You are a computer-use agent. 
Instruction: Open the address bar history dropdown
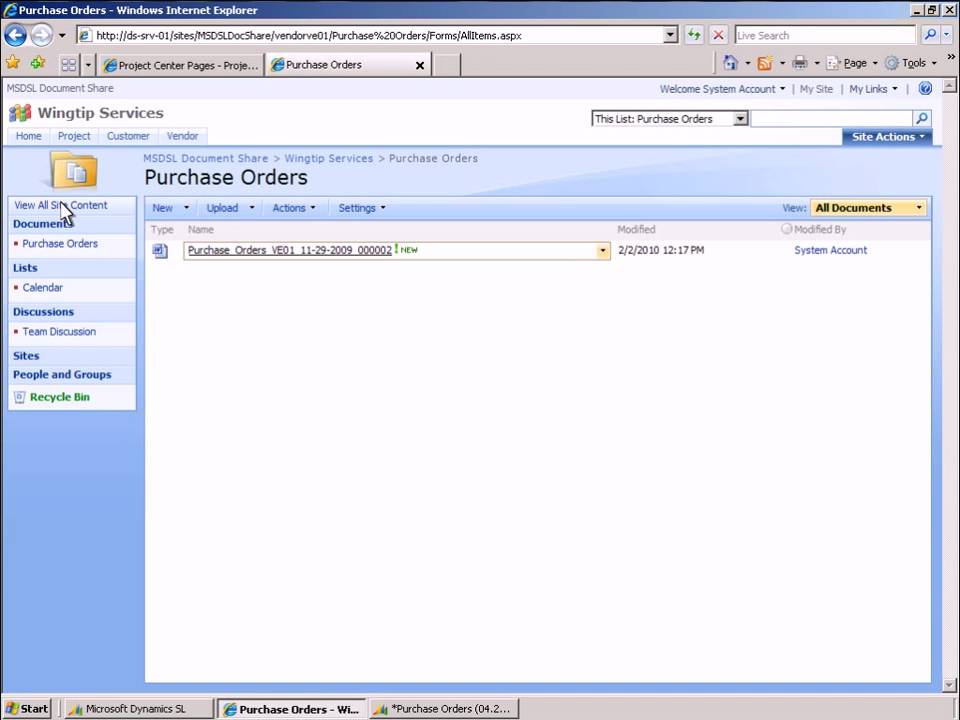point(670,36)
